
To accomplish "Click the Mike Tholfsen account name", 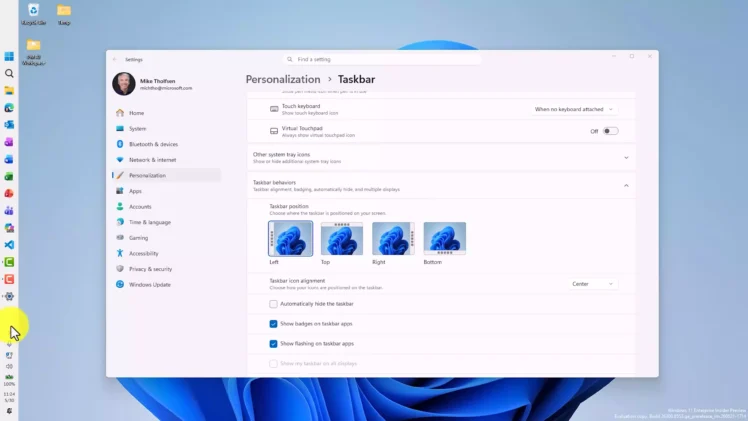I will click(x=157, y=81).
